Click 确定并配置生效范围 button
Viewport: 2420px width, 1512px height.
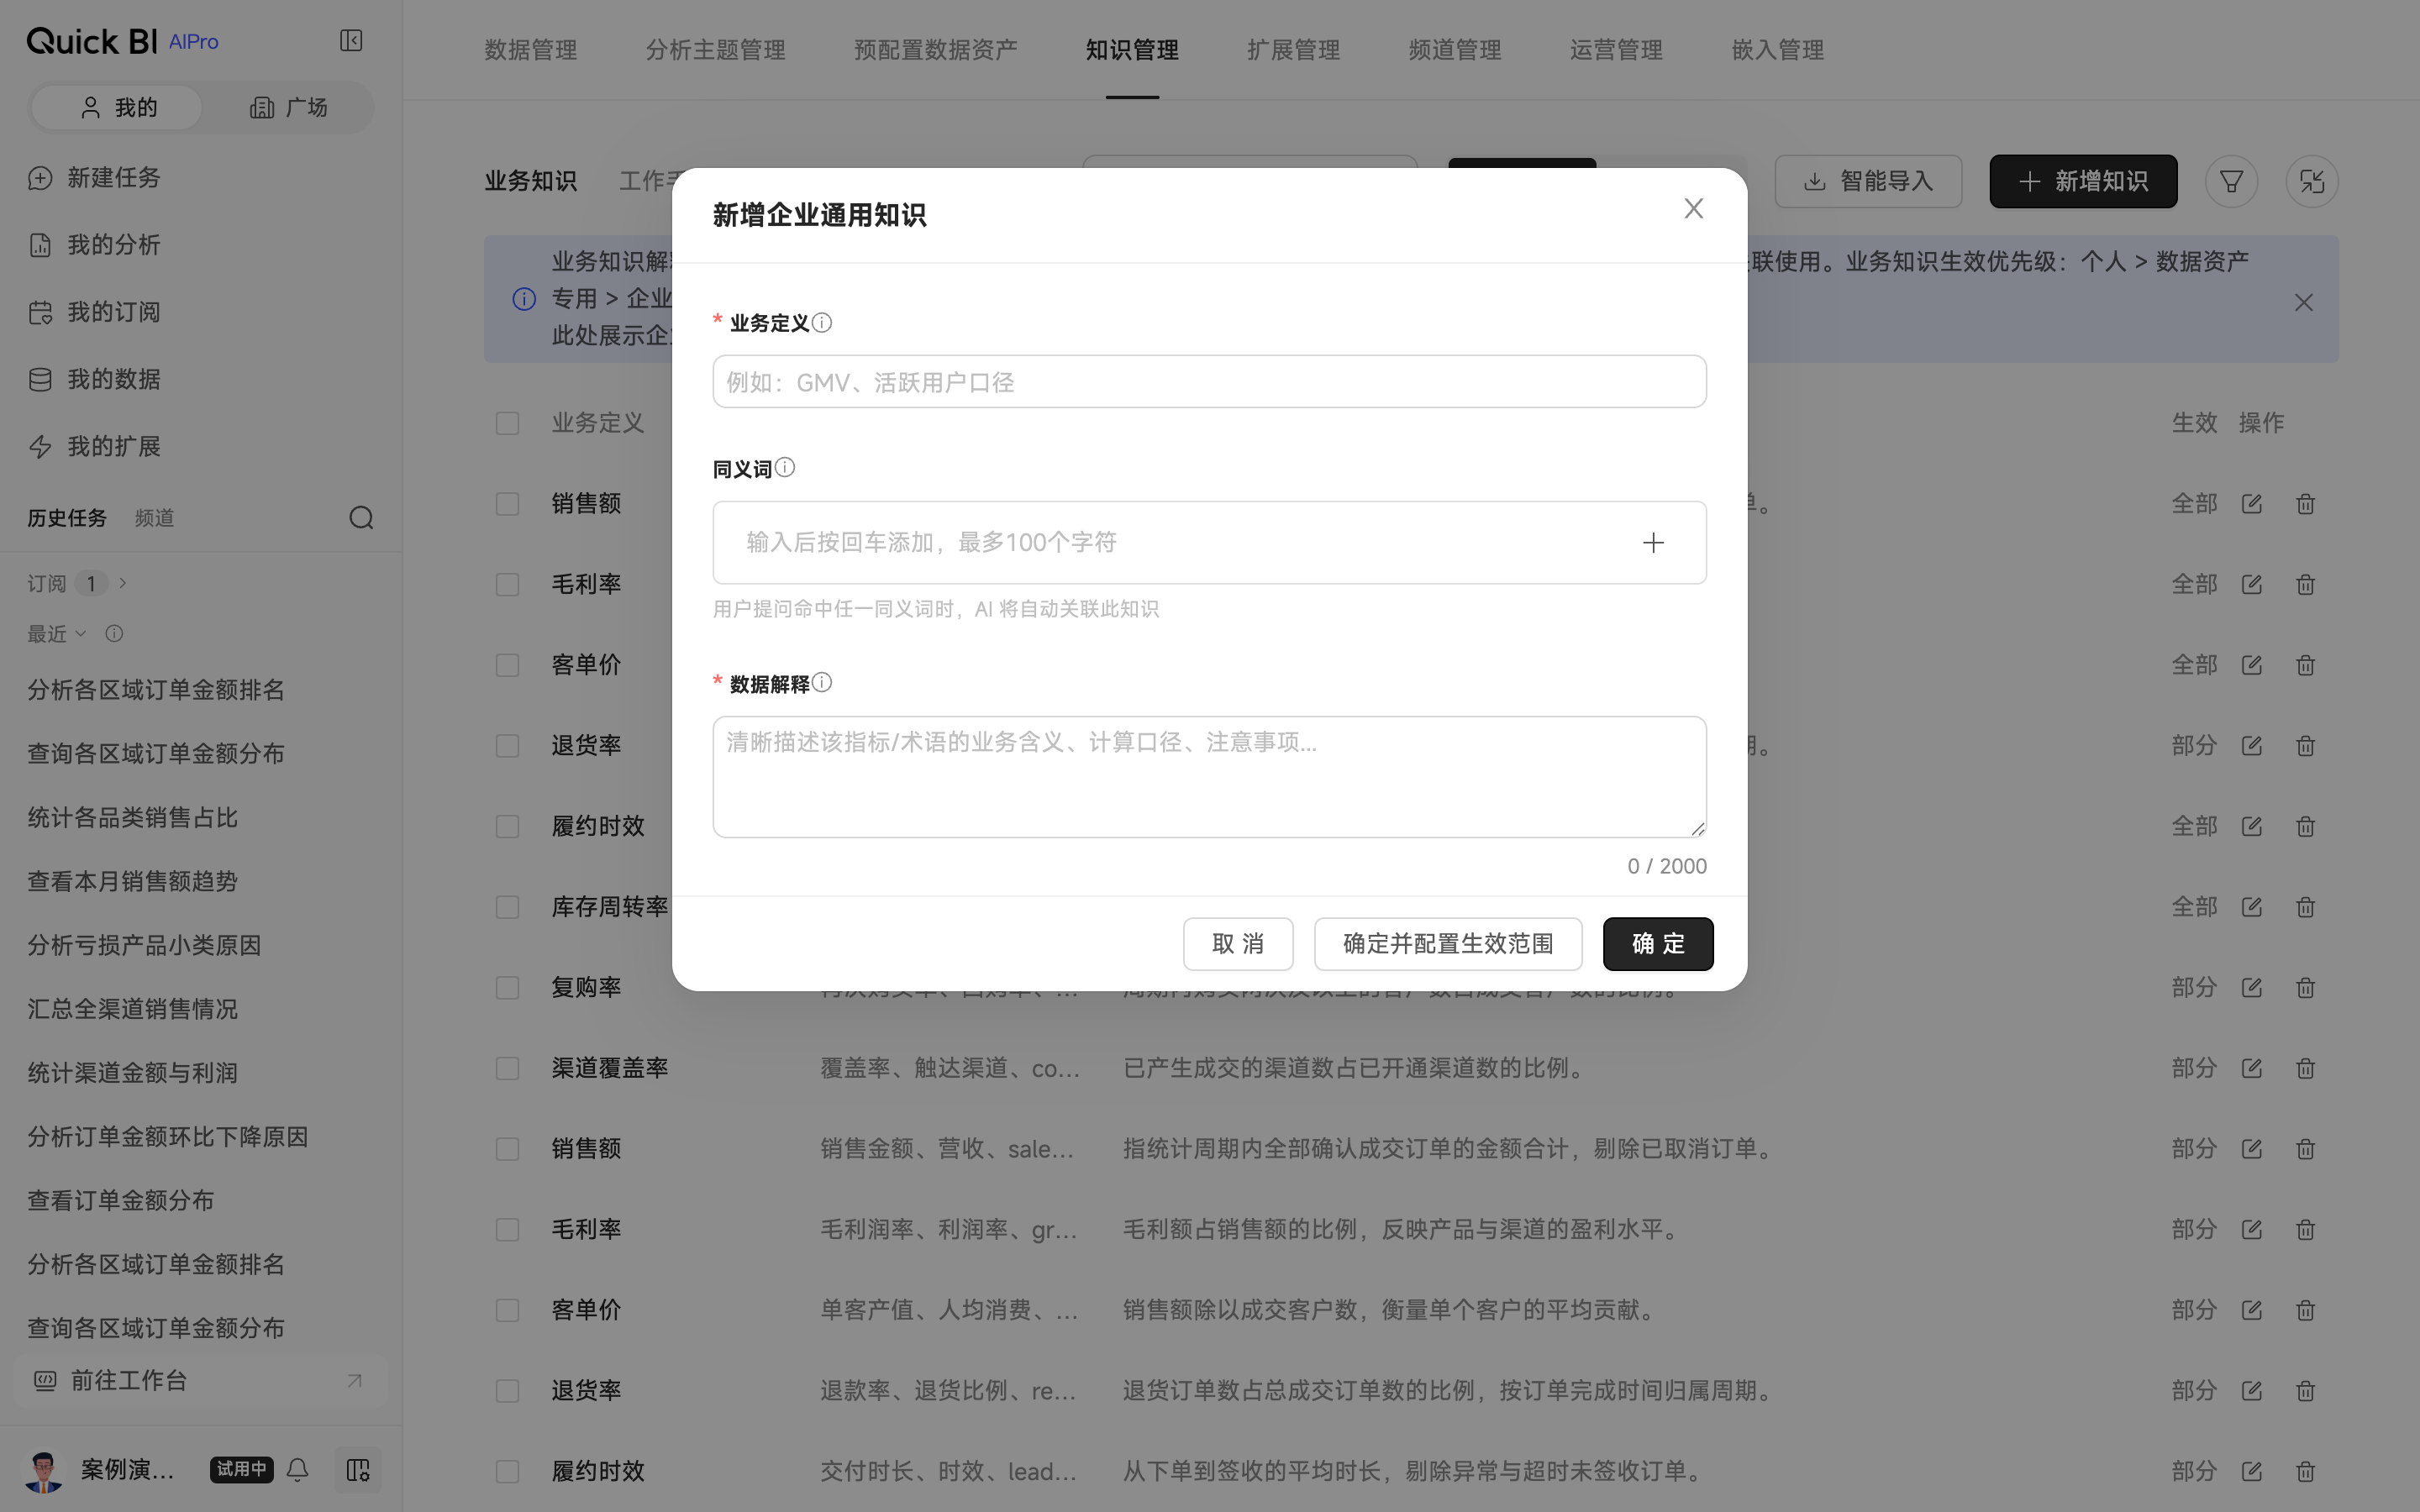1448,943
